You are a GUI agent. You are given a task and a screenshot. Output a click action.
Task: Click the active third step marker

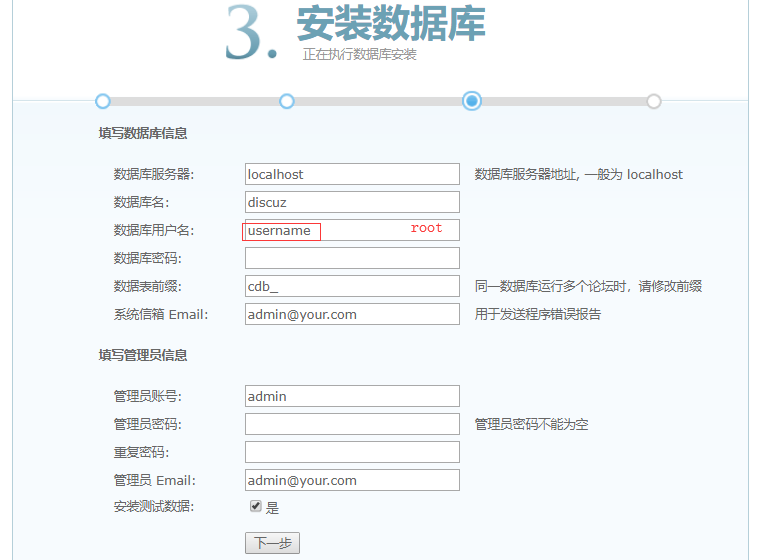472,101
